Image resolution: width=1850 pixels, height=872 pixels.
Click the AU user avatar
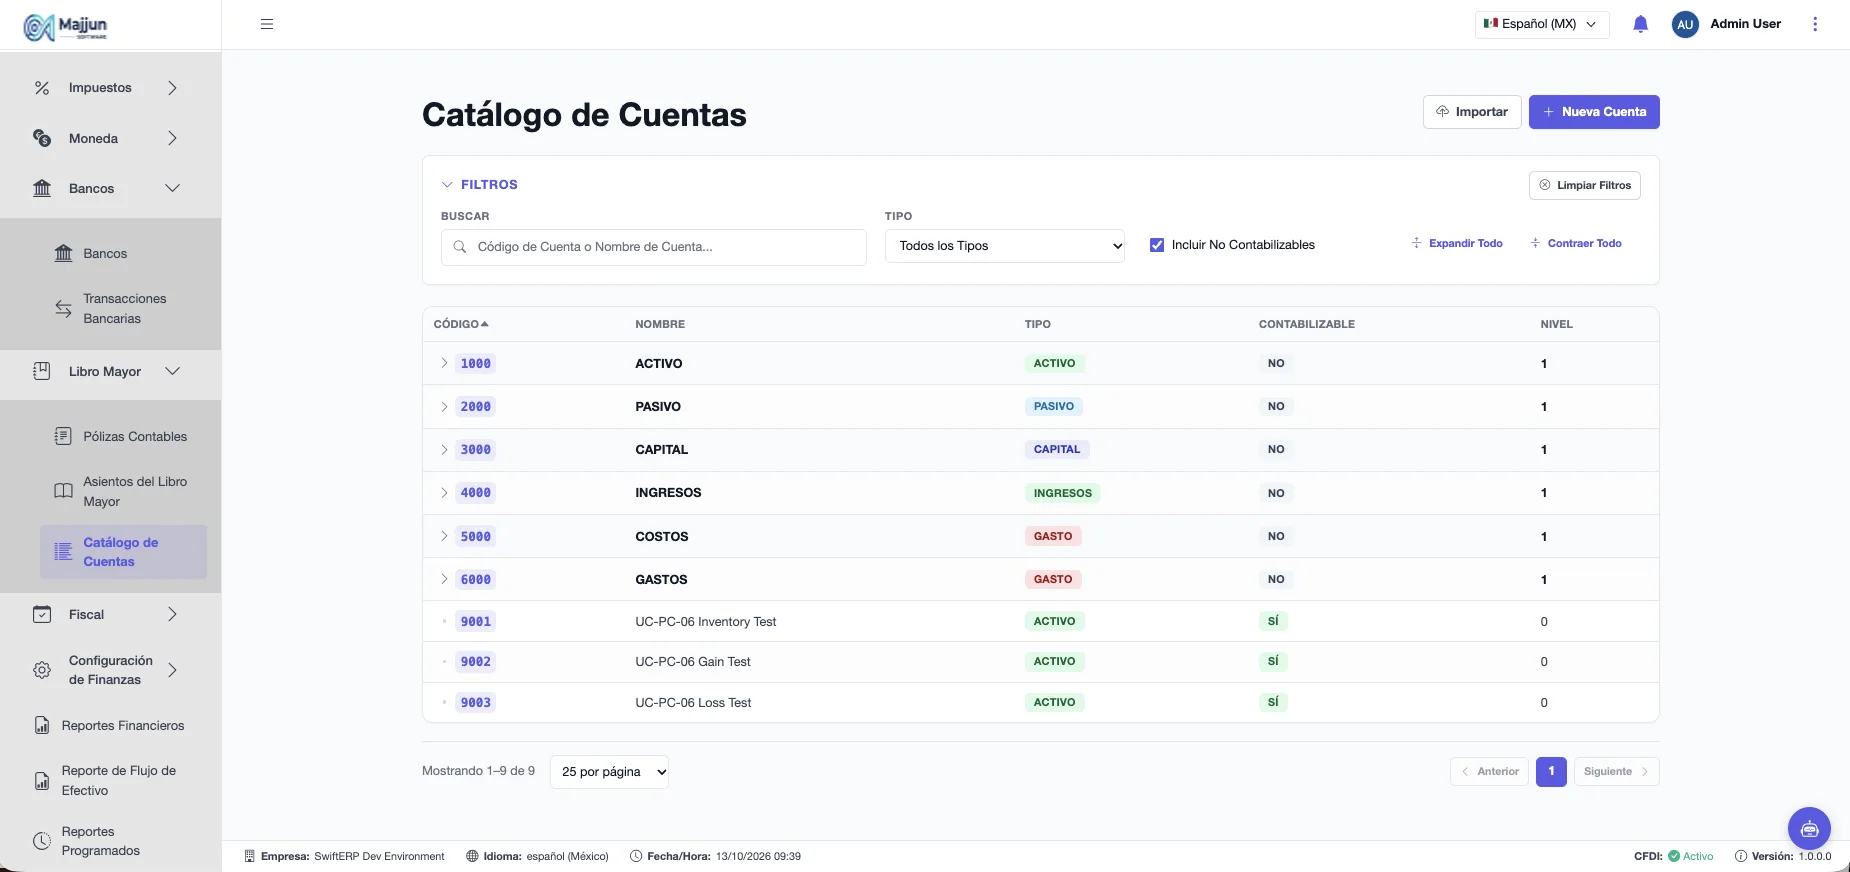click(x=1685, y=24)
